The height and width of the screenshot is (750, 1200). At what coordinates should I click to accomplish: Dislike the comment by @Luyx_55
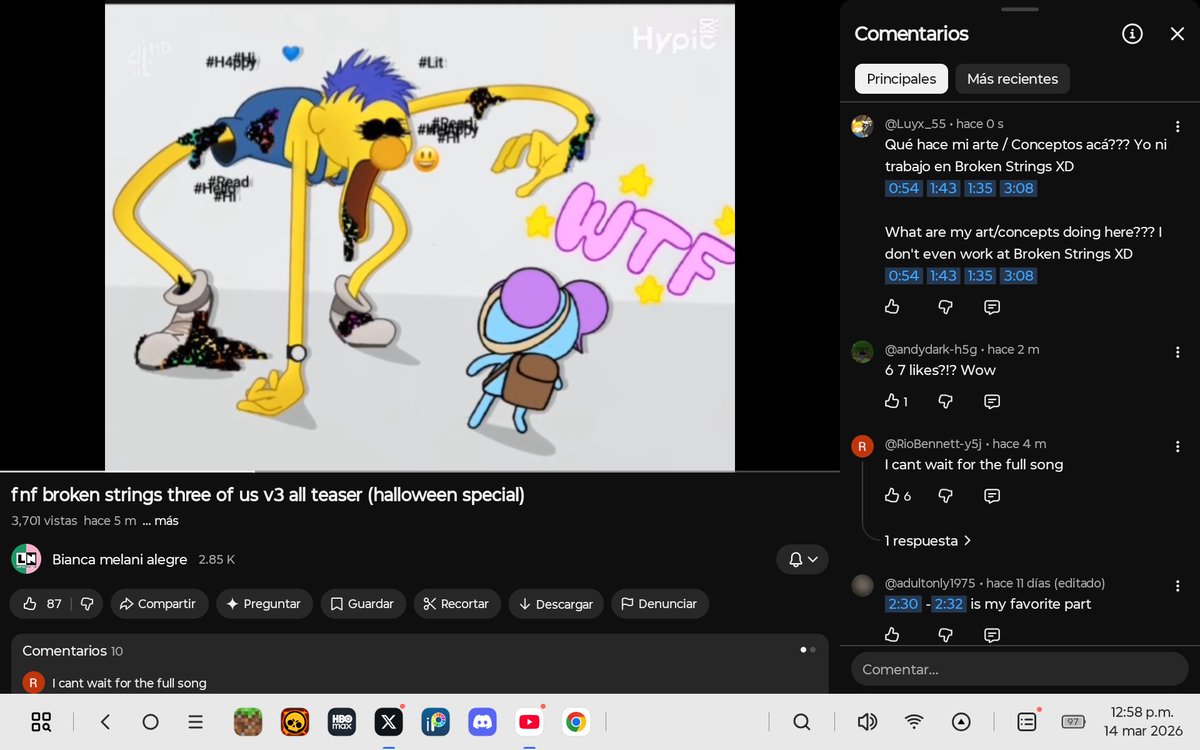pyautogui.click(x=945, y=307)
